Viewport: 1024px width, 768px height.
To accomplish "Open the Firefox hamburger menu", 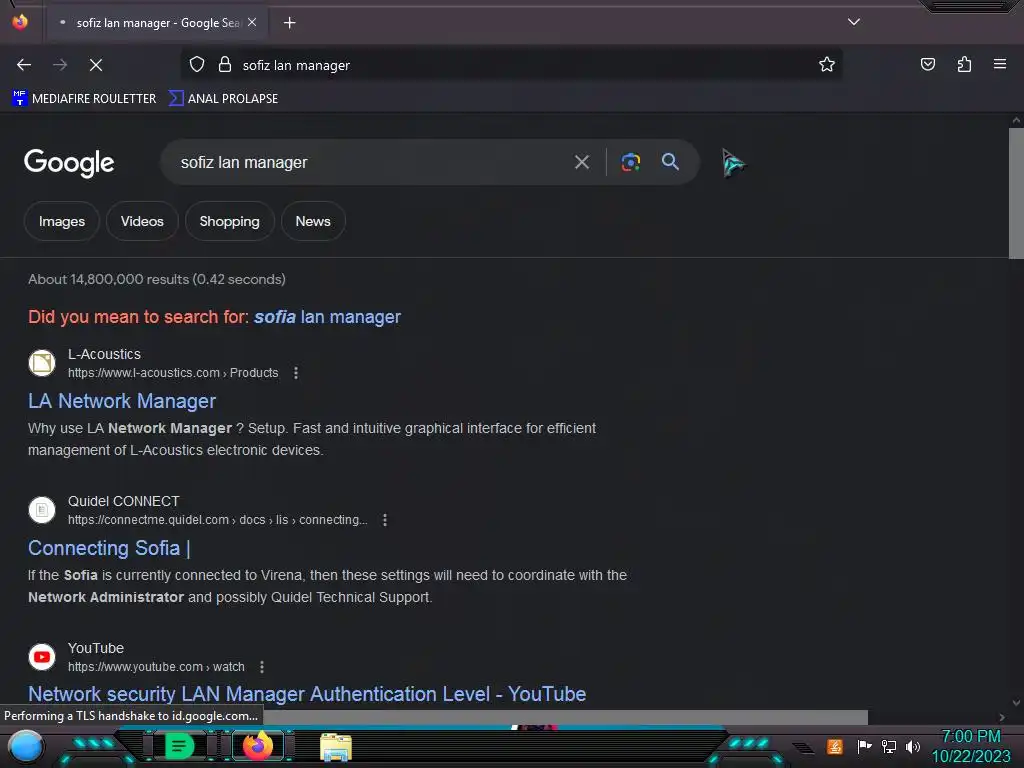I will coord(1000,64).
